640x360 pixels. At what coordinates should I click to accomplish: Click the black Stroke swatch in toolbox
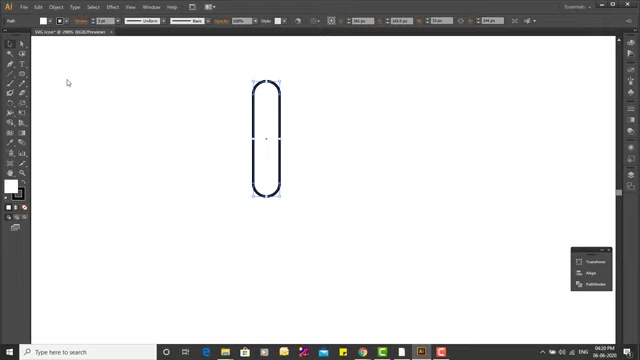19,194
